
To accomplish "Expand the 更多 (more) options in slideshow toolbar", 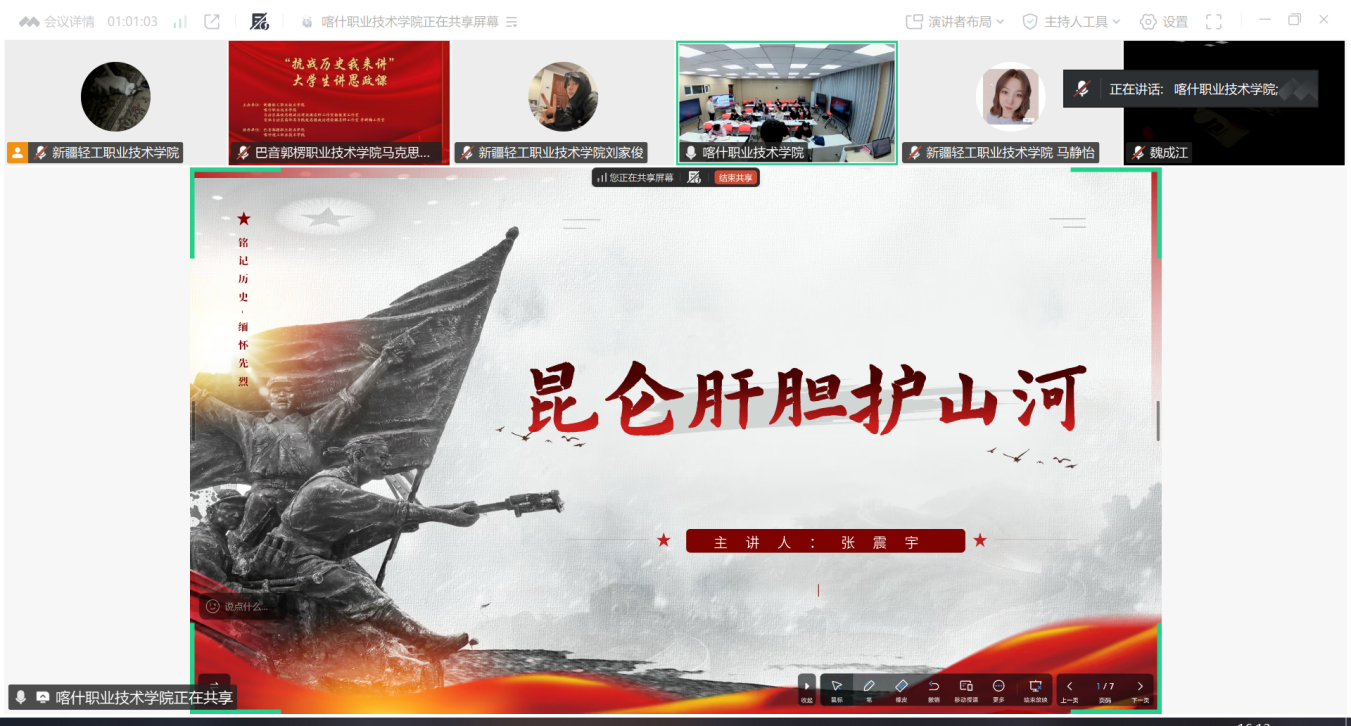I will 999,687.
